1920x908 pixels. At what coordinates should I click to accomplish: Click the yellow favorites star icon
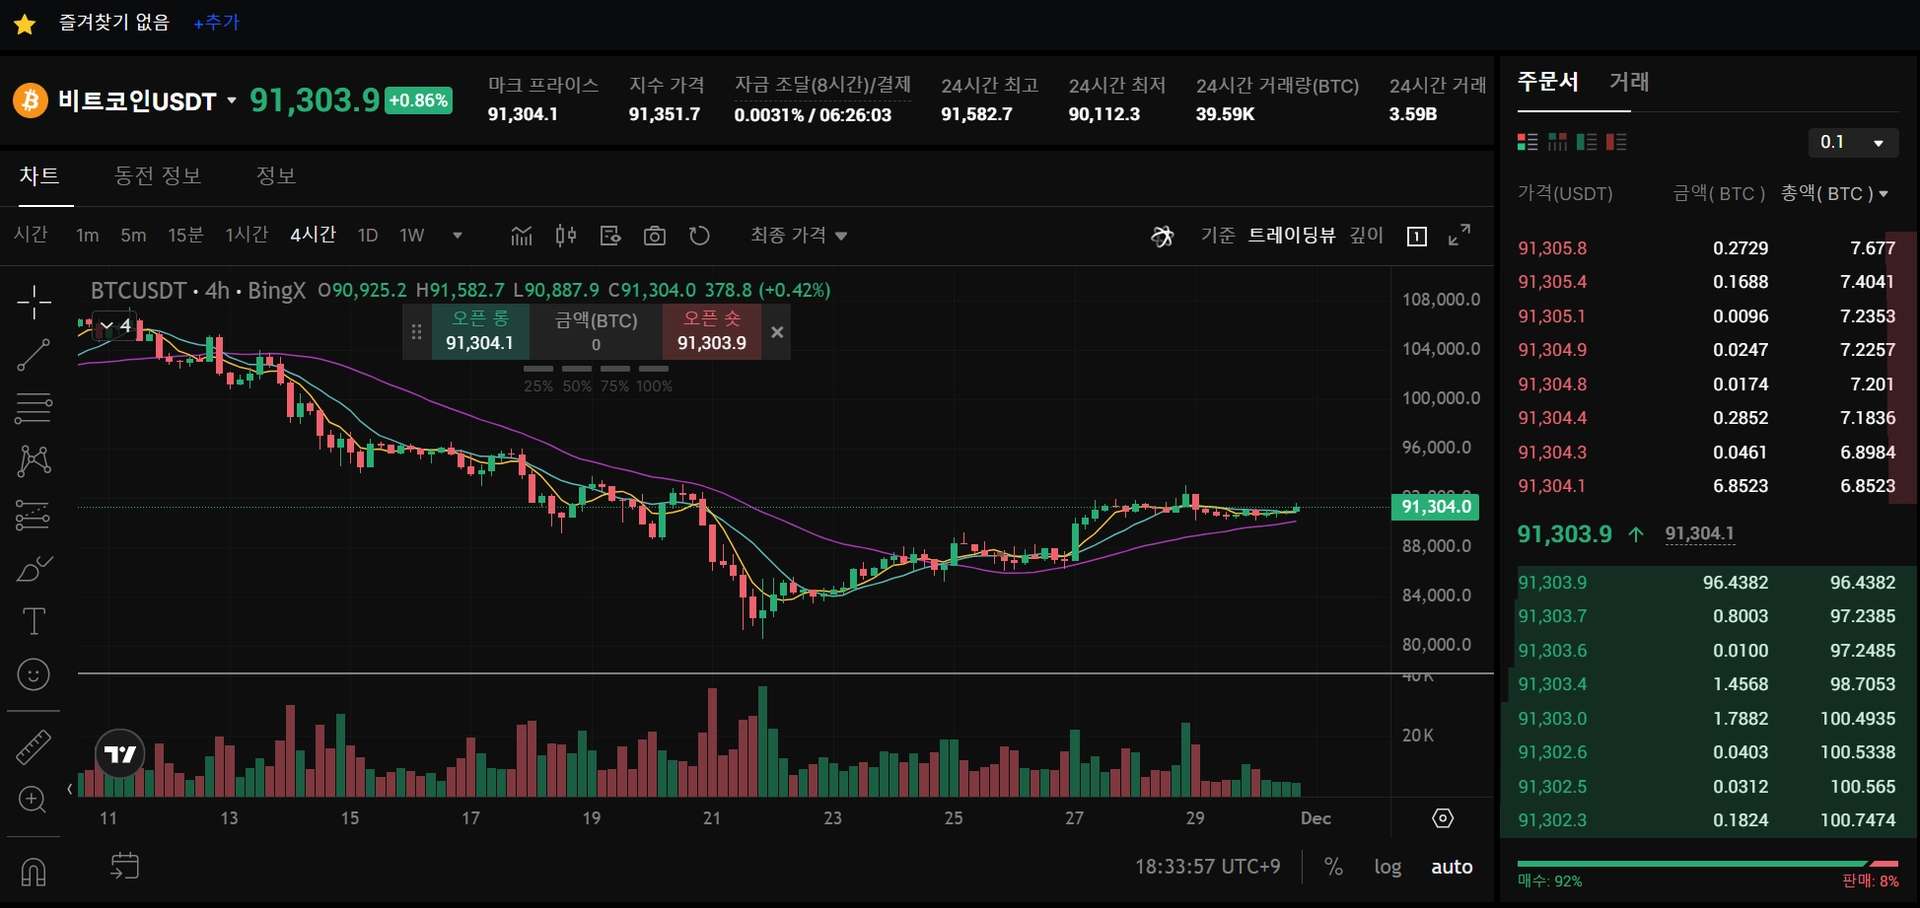click(25, 24)
